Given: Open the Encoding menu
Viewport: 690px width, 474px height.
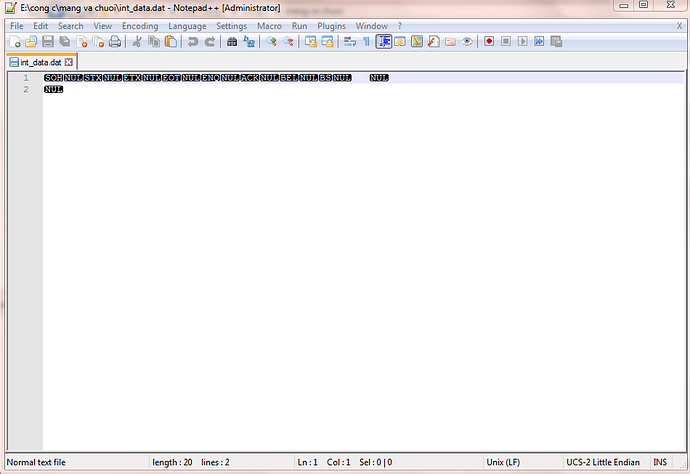Looking at the screenshot, I should tap(140, 25).
